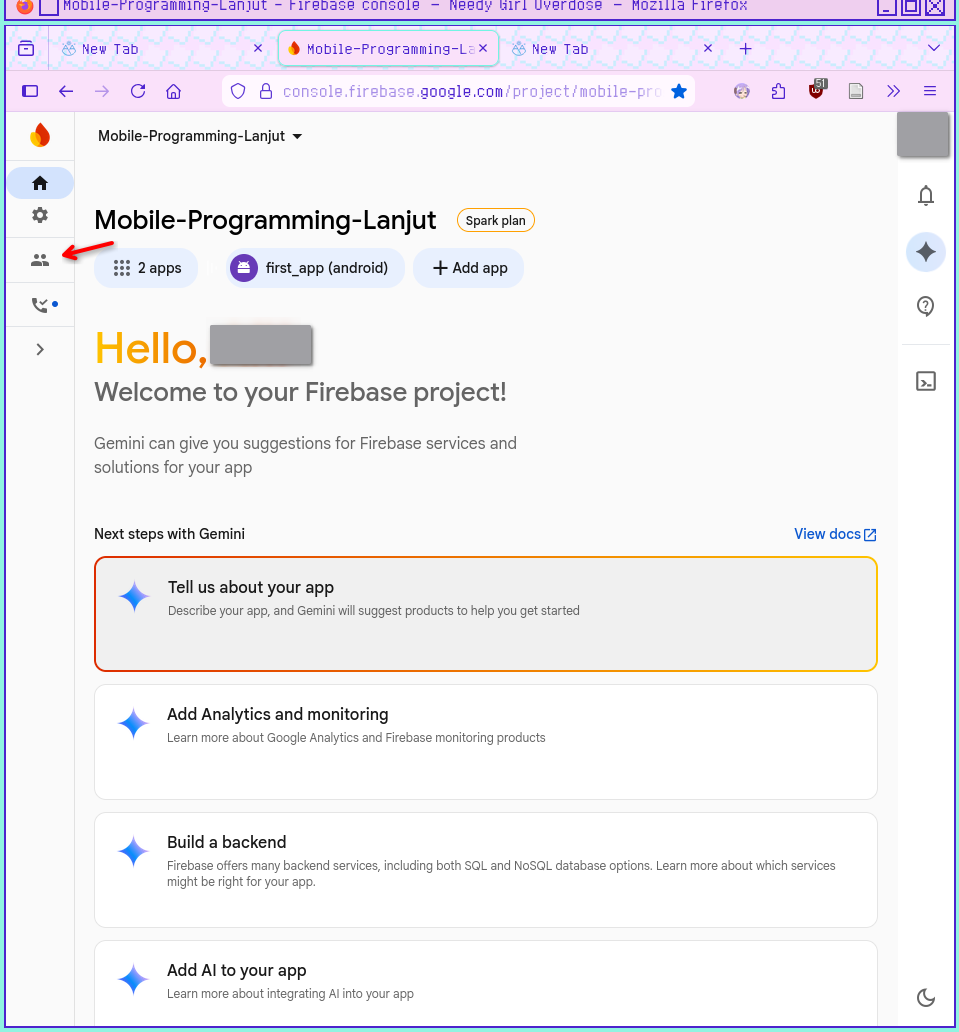Switch to the first New Tab

coord(150,49)
